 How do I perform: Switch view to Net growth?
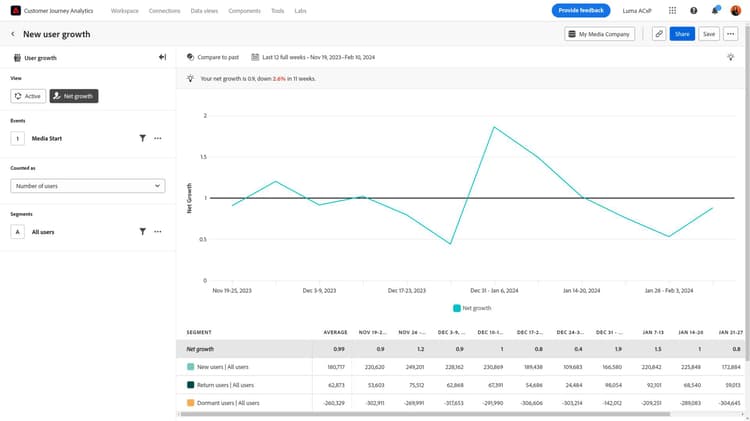click(x=74, y=96)
